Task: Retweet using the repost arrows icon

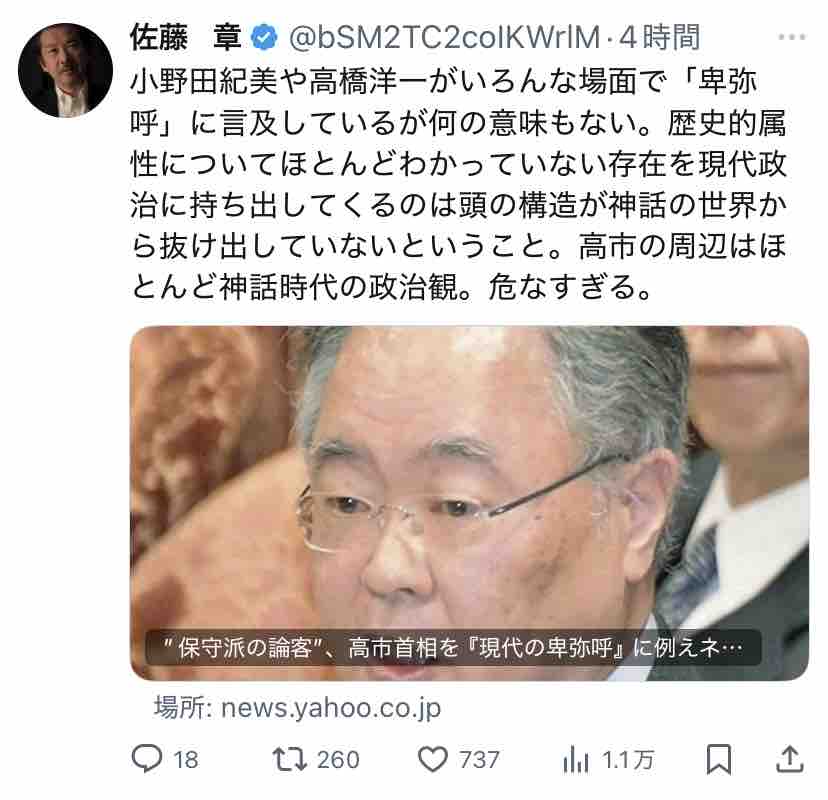Action: coord(289,759)
